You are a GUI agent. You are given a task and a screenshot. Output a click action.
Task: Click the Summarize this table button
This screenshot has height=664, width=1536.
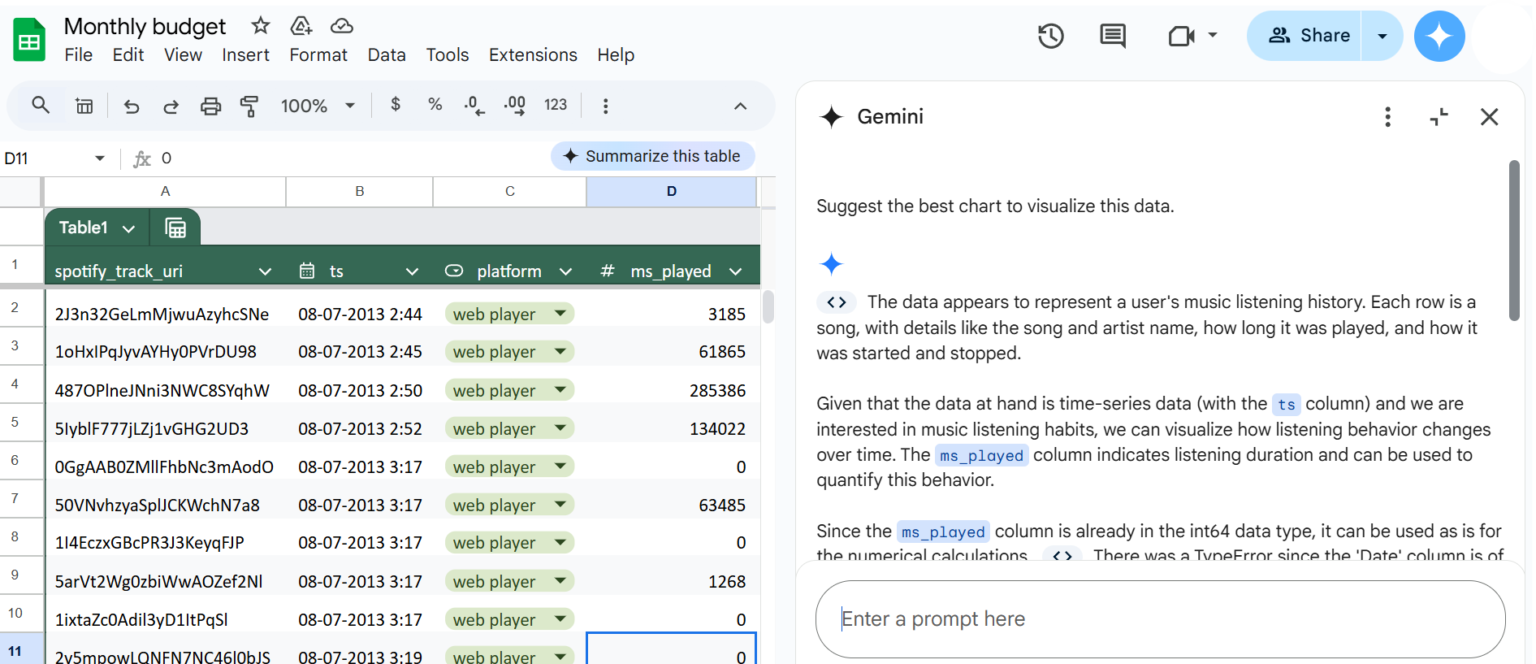tap(652, 156)
